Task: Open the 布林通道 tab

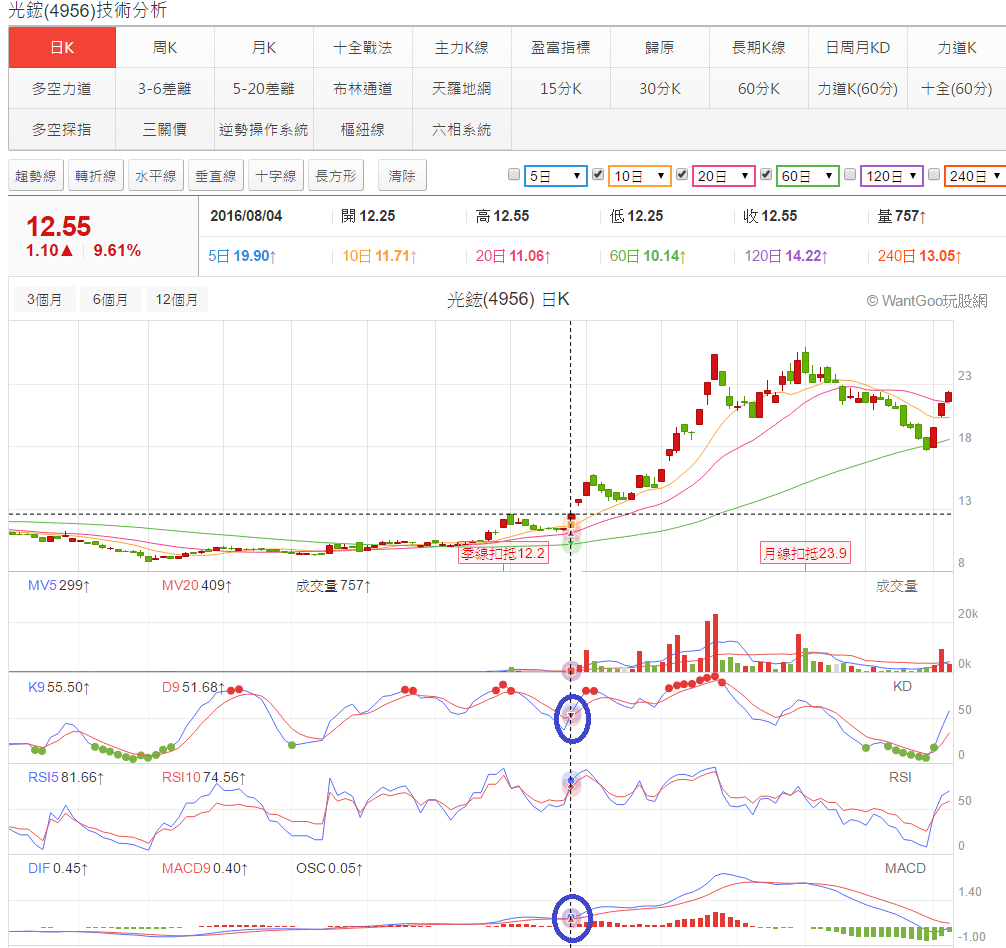Action: pyautogui.click(x=363, y=88)
